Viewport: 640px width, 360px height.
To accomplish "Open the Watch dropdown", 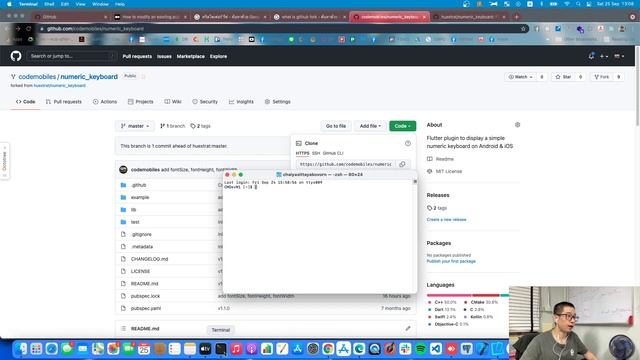I will [x=521, y=77].
